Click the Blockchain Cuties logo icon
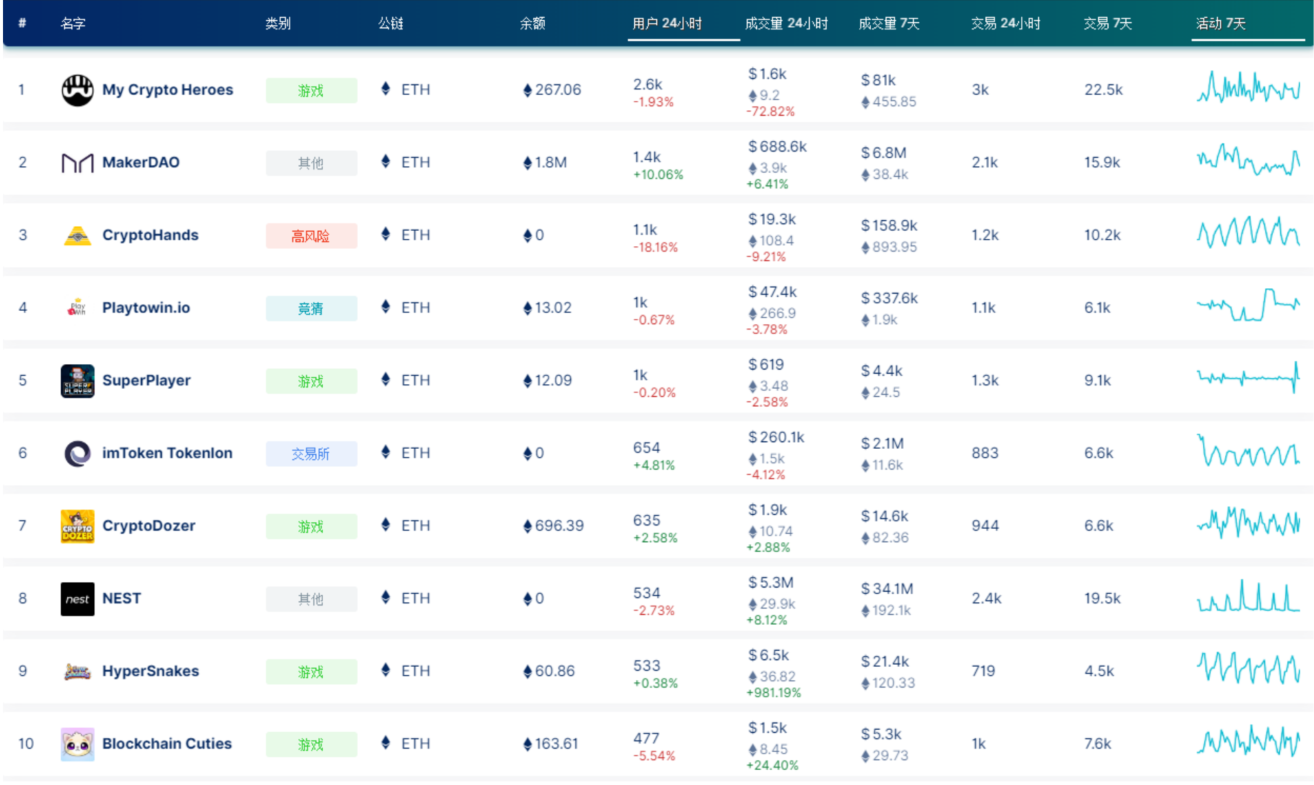Screen dimensions: 1314x785 [x=77, y=744]
